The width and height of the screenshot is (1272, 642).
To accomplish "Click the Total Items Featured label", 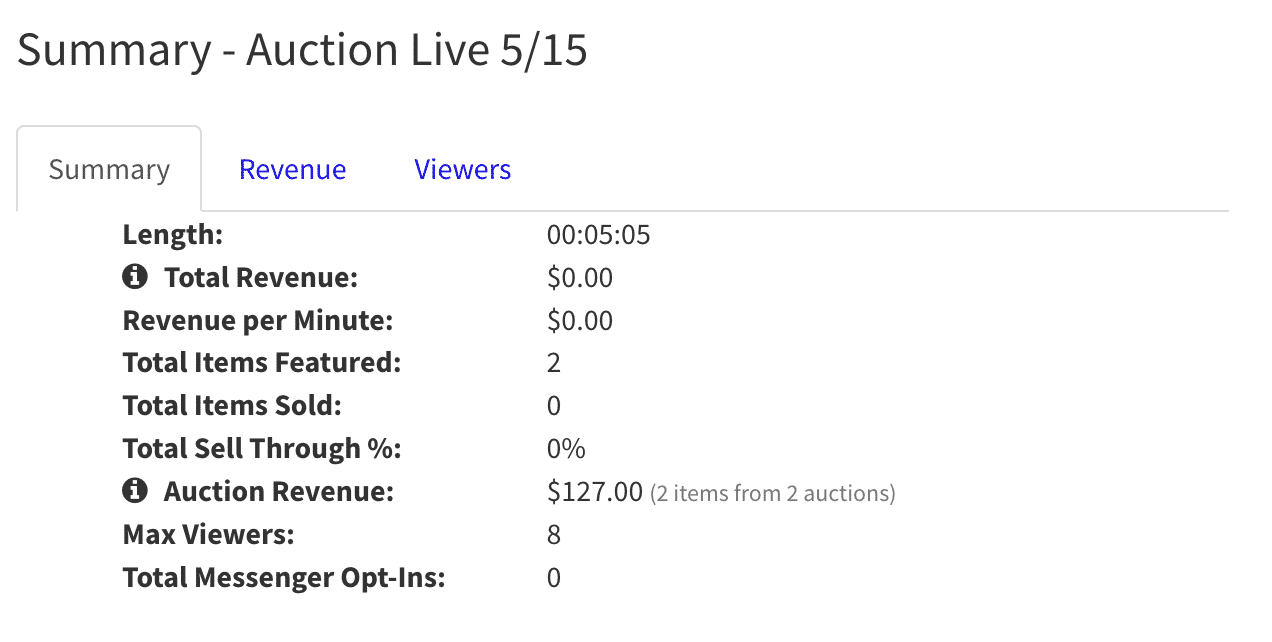I will [x=262, y=363].
